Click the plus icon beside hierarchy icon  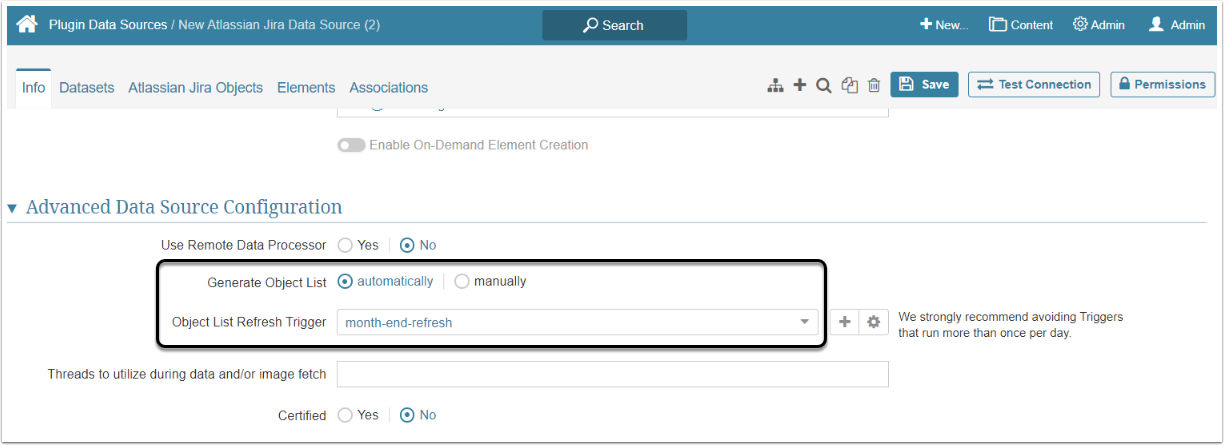[x=799, y=85]
